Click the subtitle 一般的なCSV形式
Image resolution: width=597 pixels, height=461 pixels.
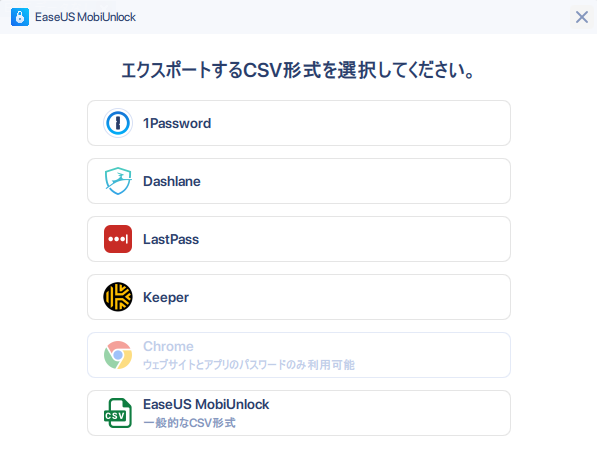[x=189, y=423]
